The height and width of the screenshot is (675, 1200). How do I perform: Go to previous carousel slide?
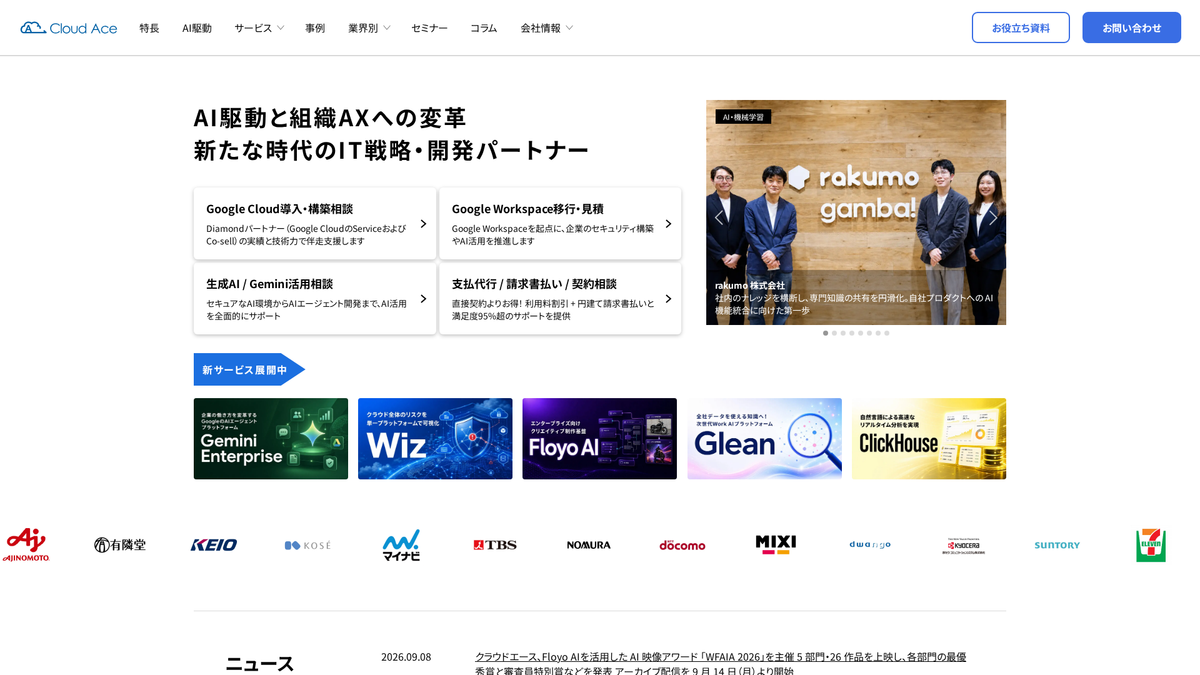[x=718, y=216]
